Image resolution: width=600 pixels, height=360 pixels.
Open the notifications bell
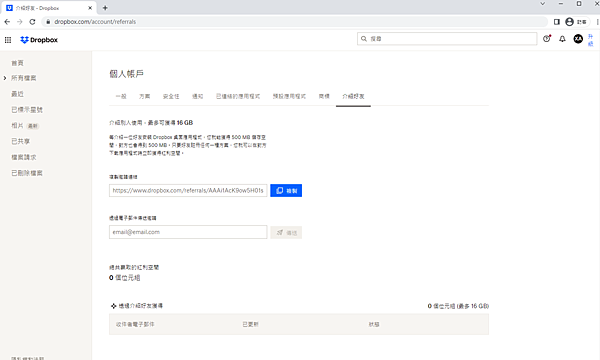click(562, 39)
